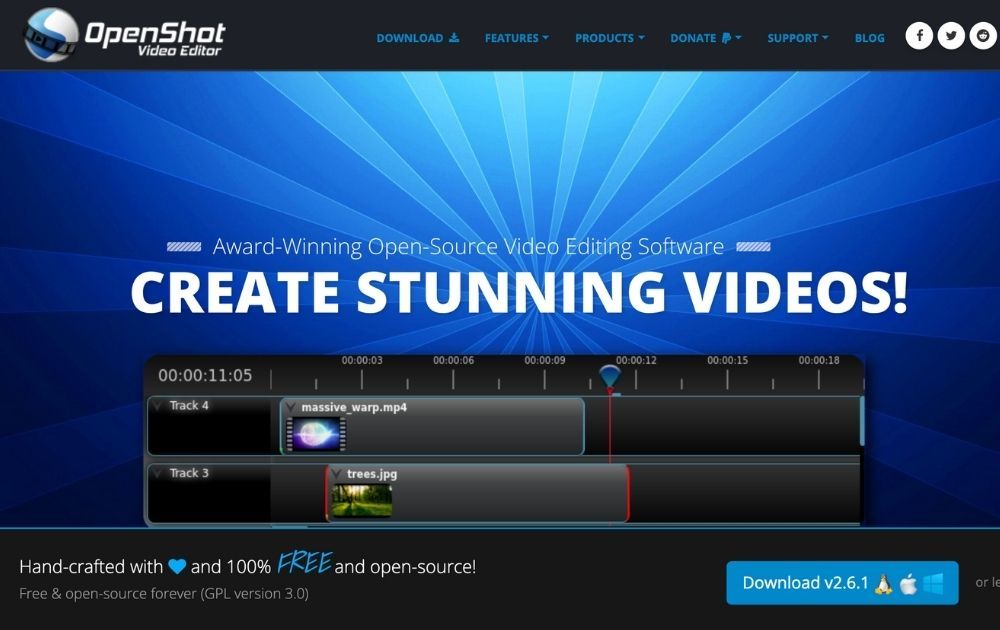Open the Donate dropdown menu
The width and height of the screenshot is (1000, 630).
point(705,38)
